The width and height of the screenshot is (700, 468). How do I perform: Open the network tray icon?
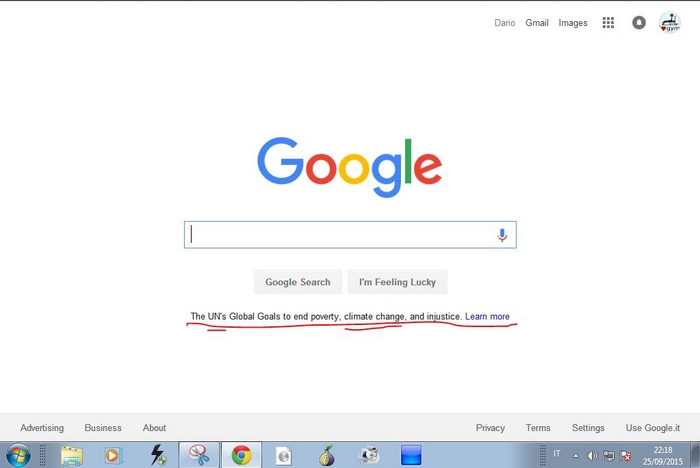coord(608,456)
